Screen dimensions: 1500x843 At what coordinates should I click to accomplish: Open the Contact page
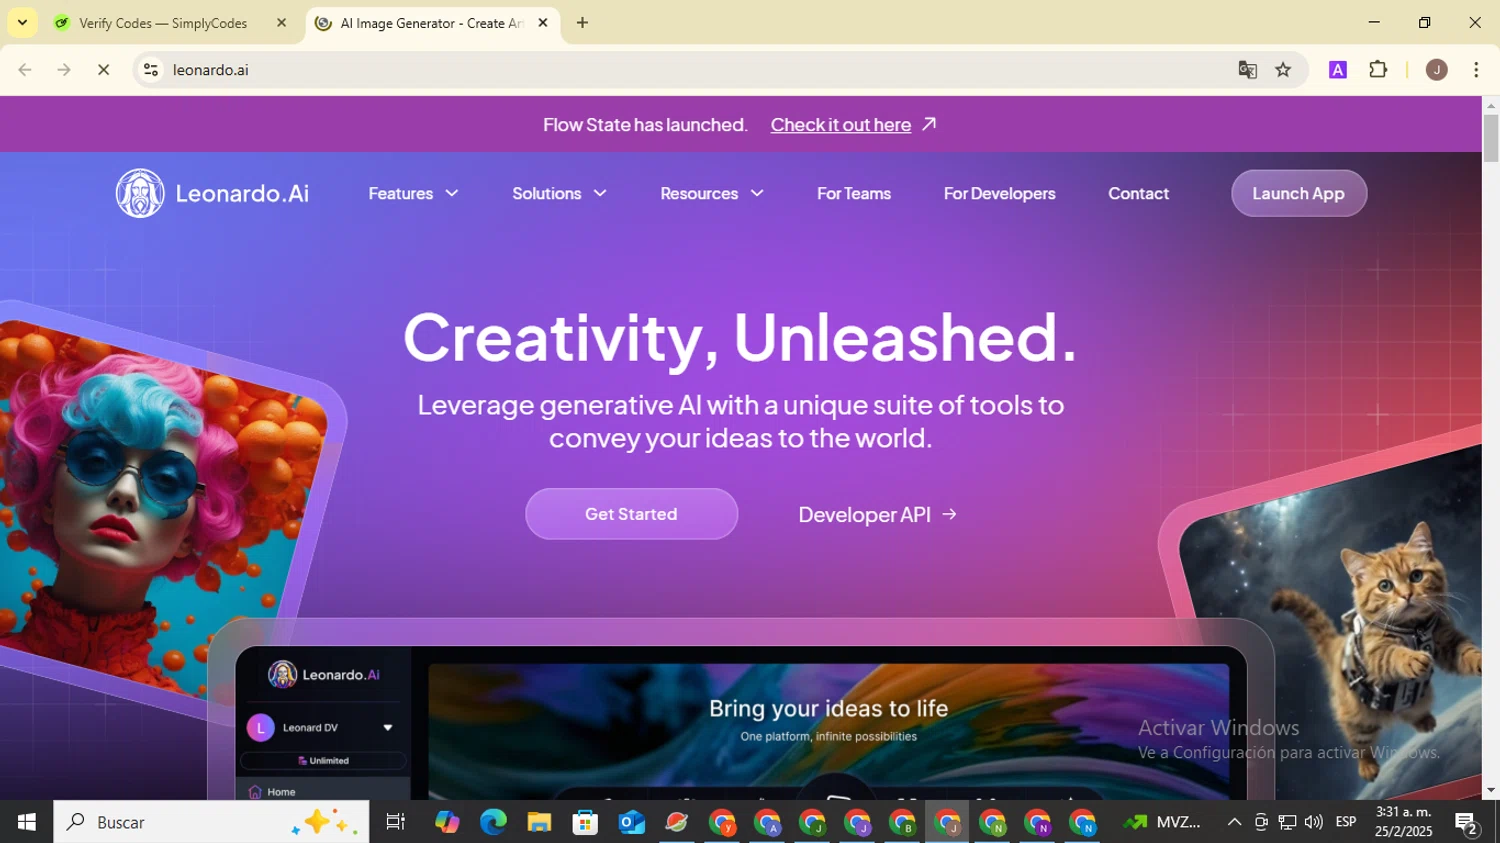[x=1138, y=194]
